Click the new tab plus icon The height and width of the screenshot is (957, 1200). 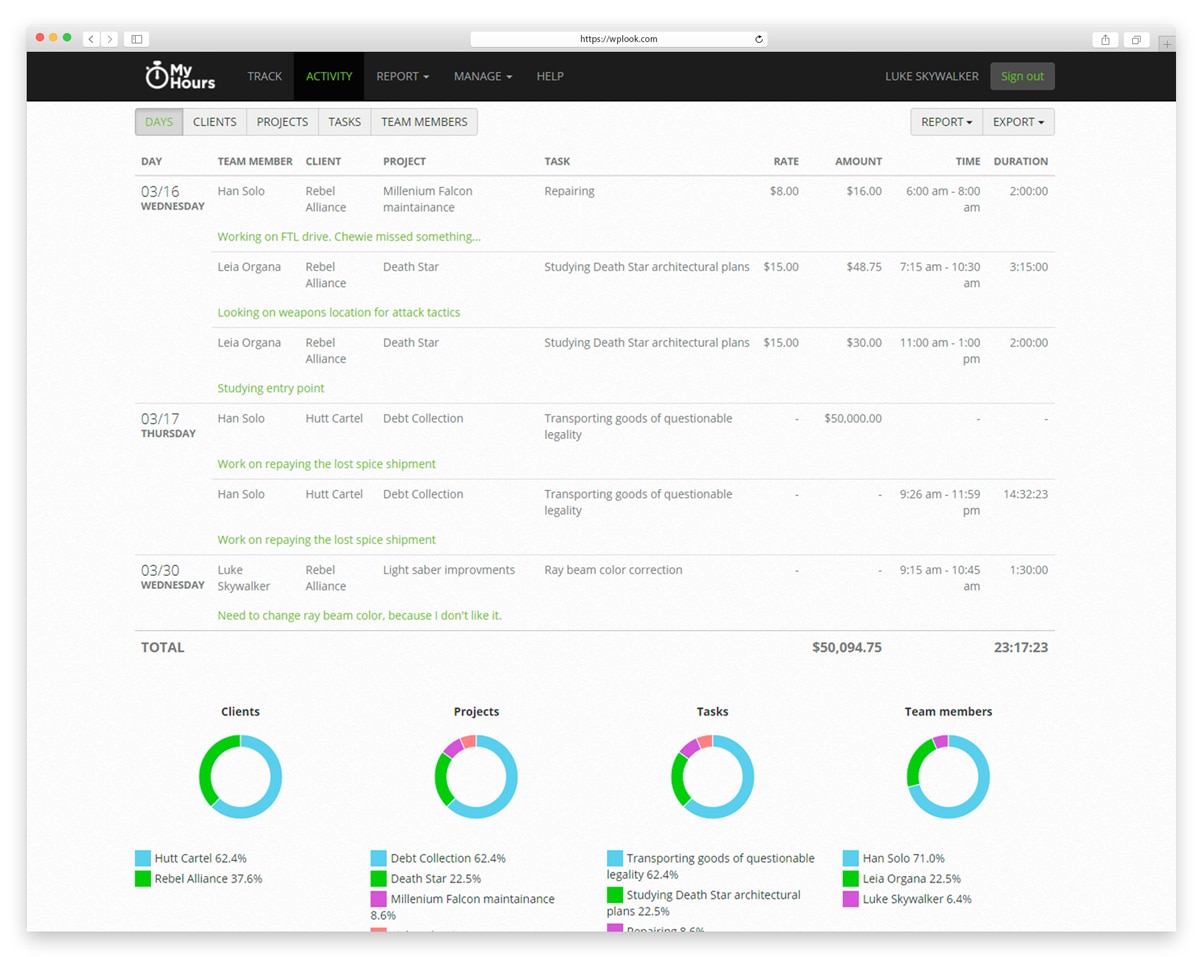1167,44
